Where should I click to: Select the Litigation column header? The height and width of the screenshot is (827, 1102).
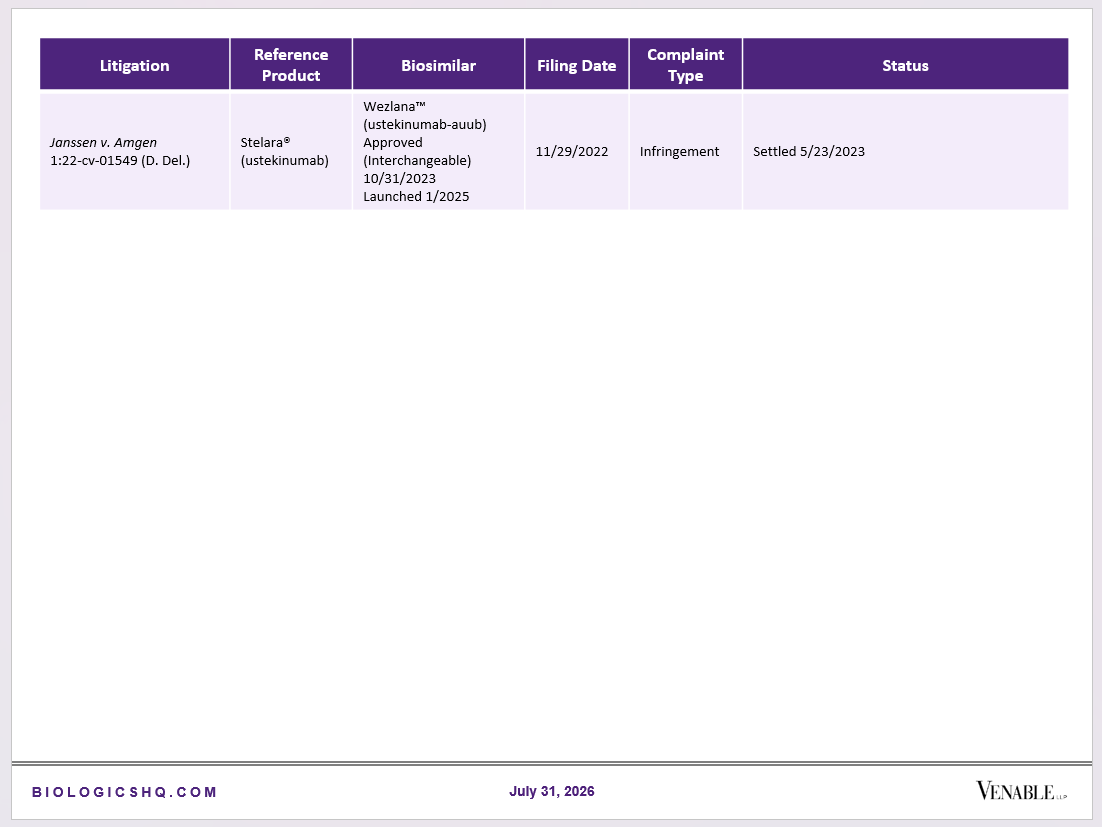[x=134, y=65]
